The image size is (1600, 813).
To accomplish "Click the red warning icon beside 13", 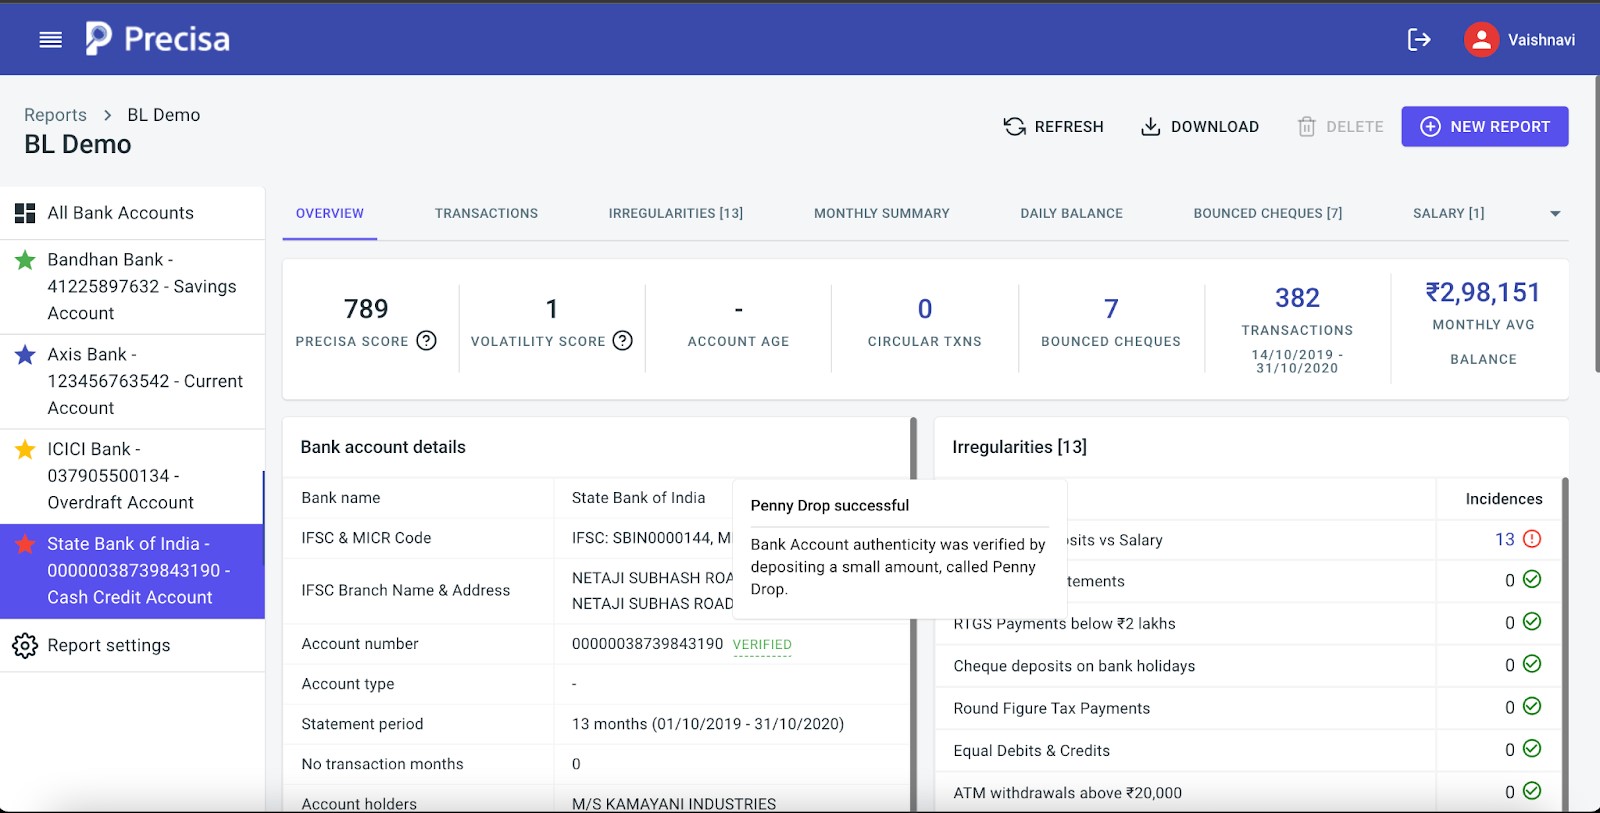I will 1531,539.
